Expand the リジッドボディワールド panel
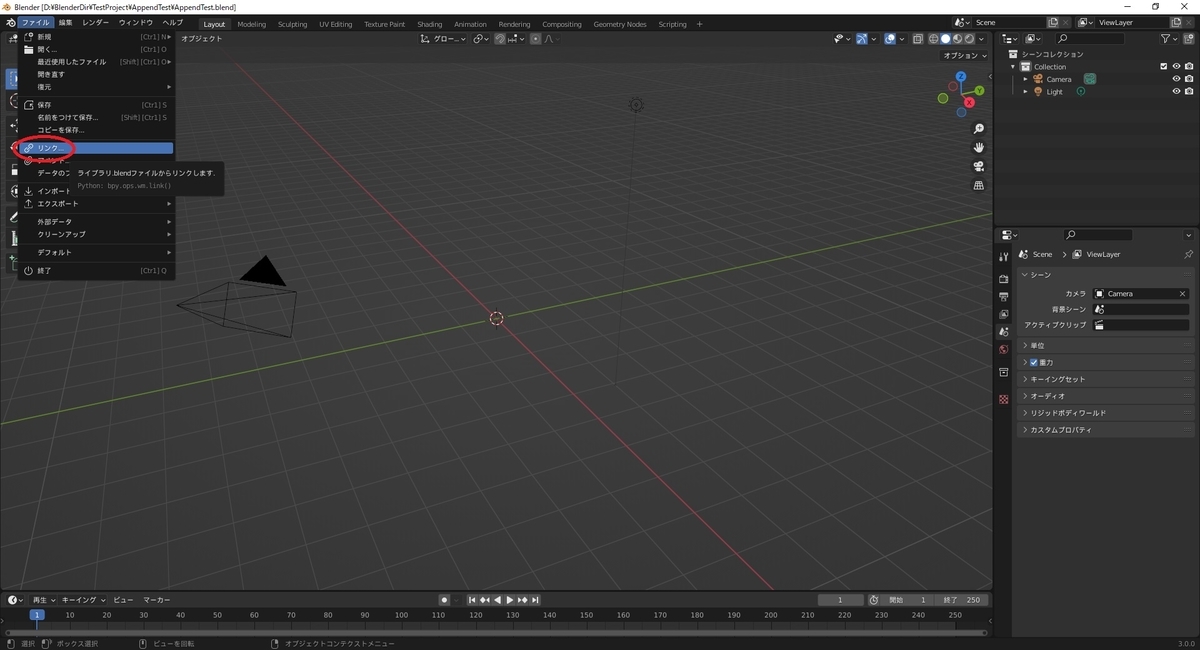Screen dimensions: 1200x650 (x=1106, y=413)
